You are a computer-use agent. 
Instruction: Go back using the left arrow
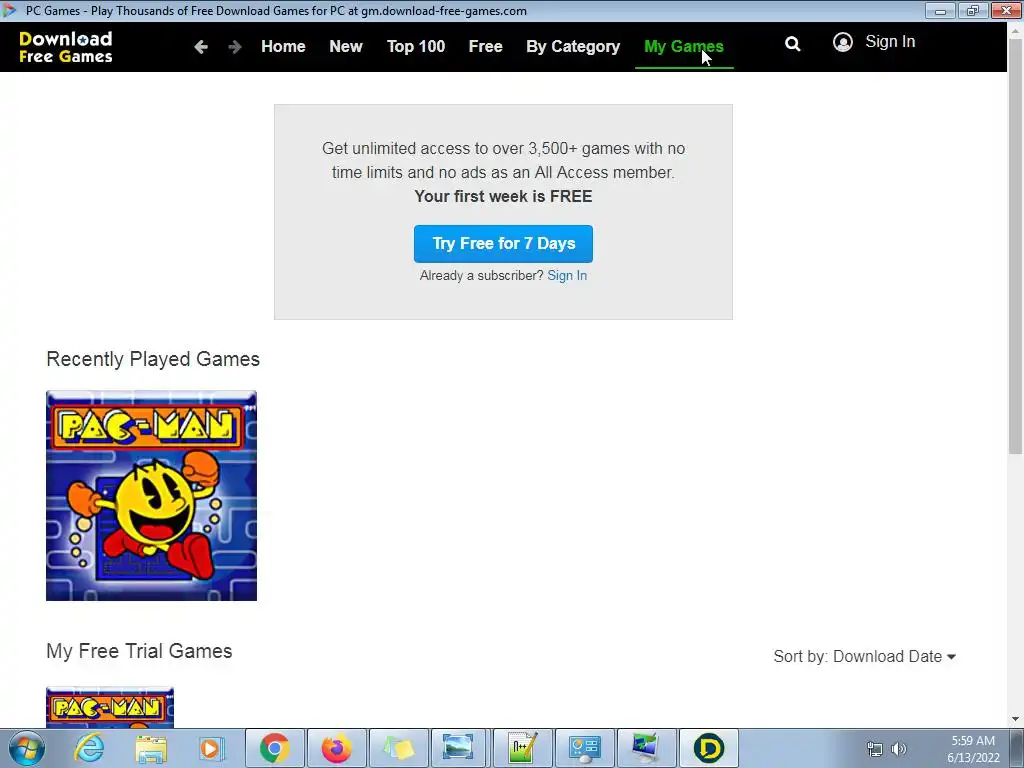tap(201, 46)
